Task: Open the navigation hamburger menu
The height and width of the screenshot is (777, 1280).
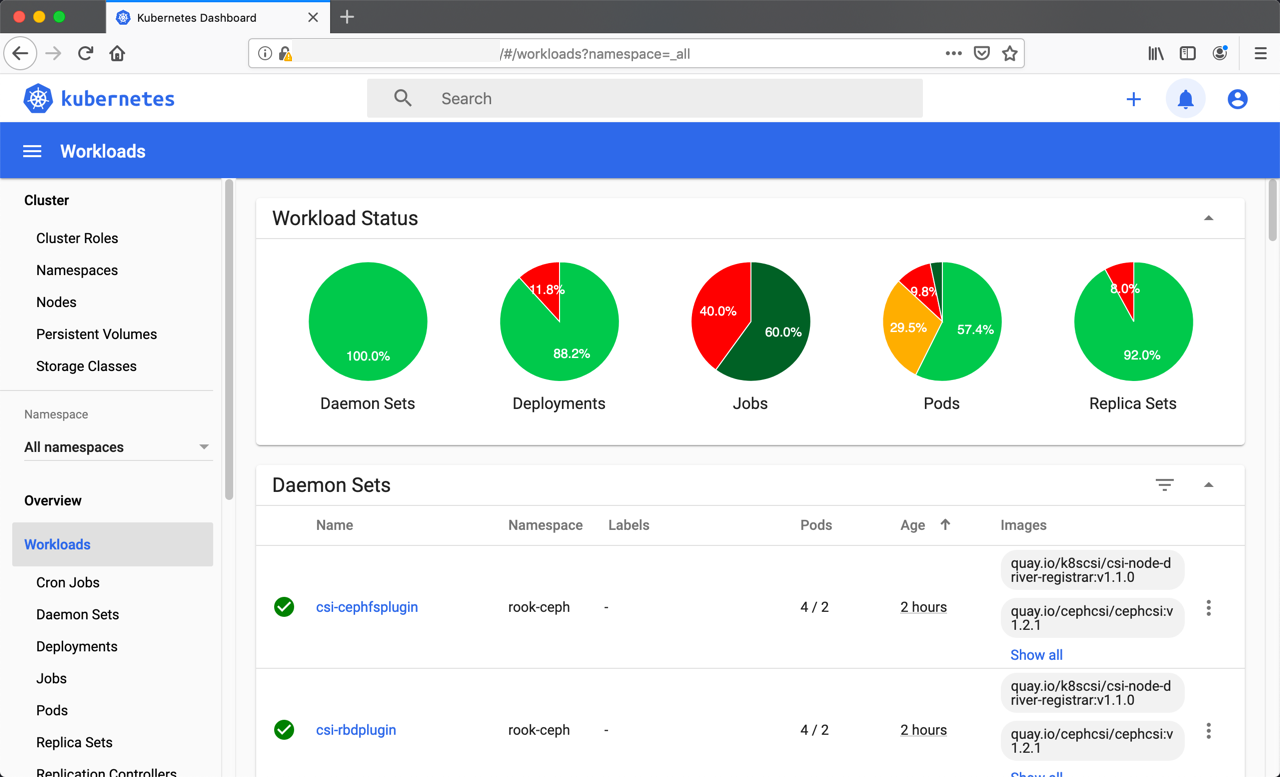Action: pyautogui.click(x=32, y=150)
